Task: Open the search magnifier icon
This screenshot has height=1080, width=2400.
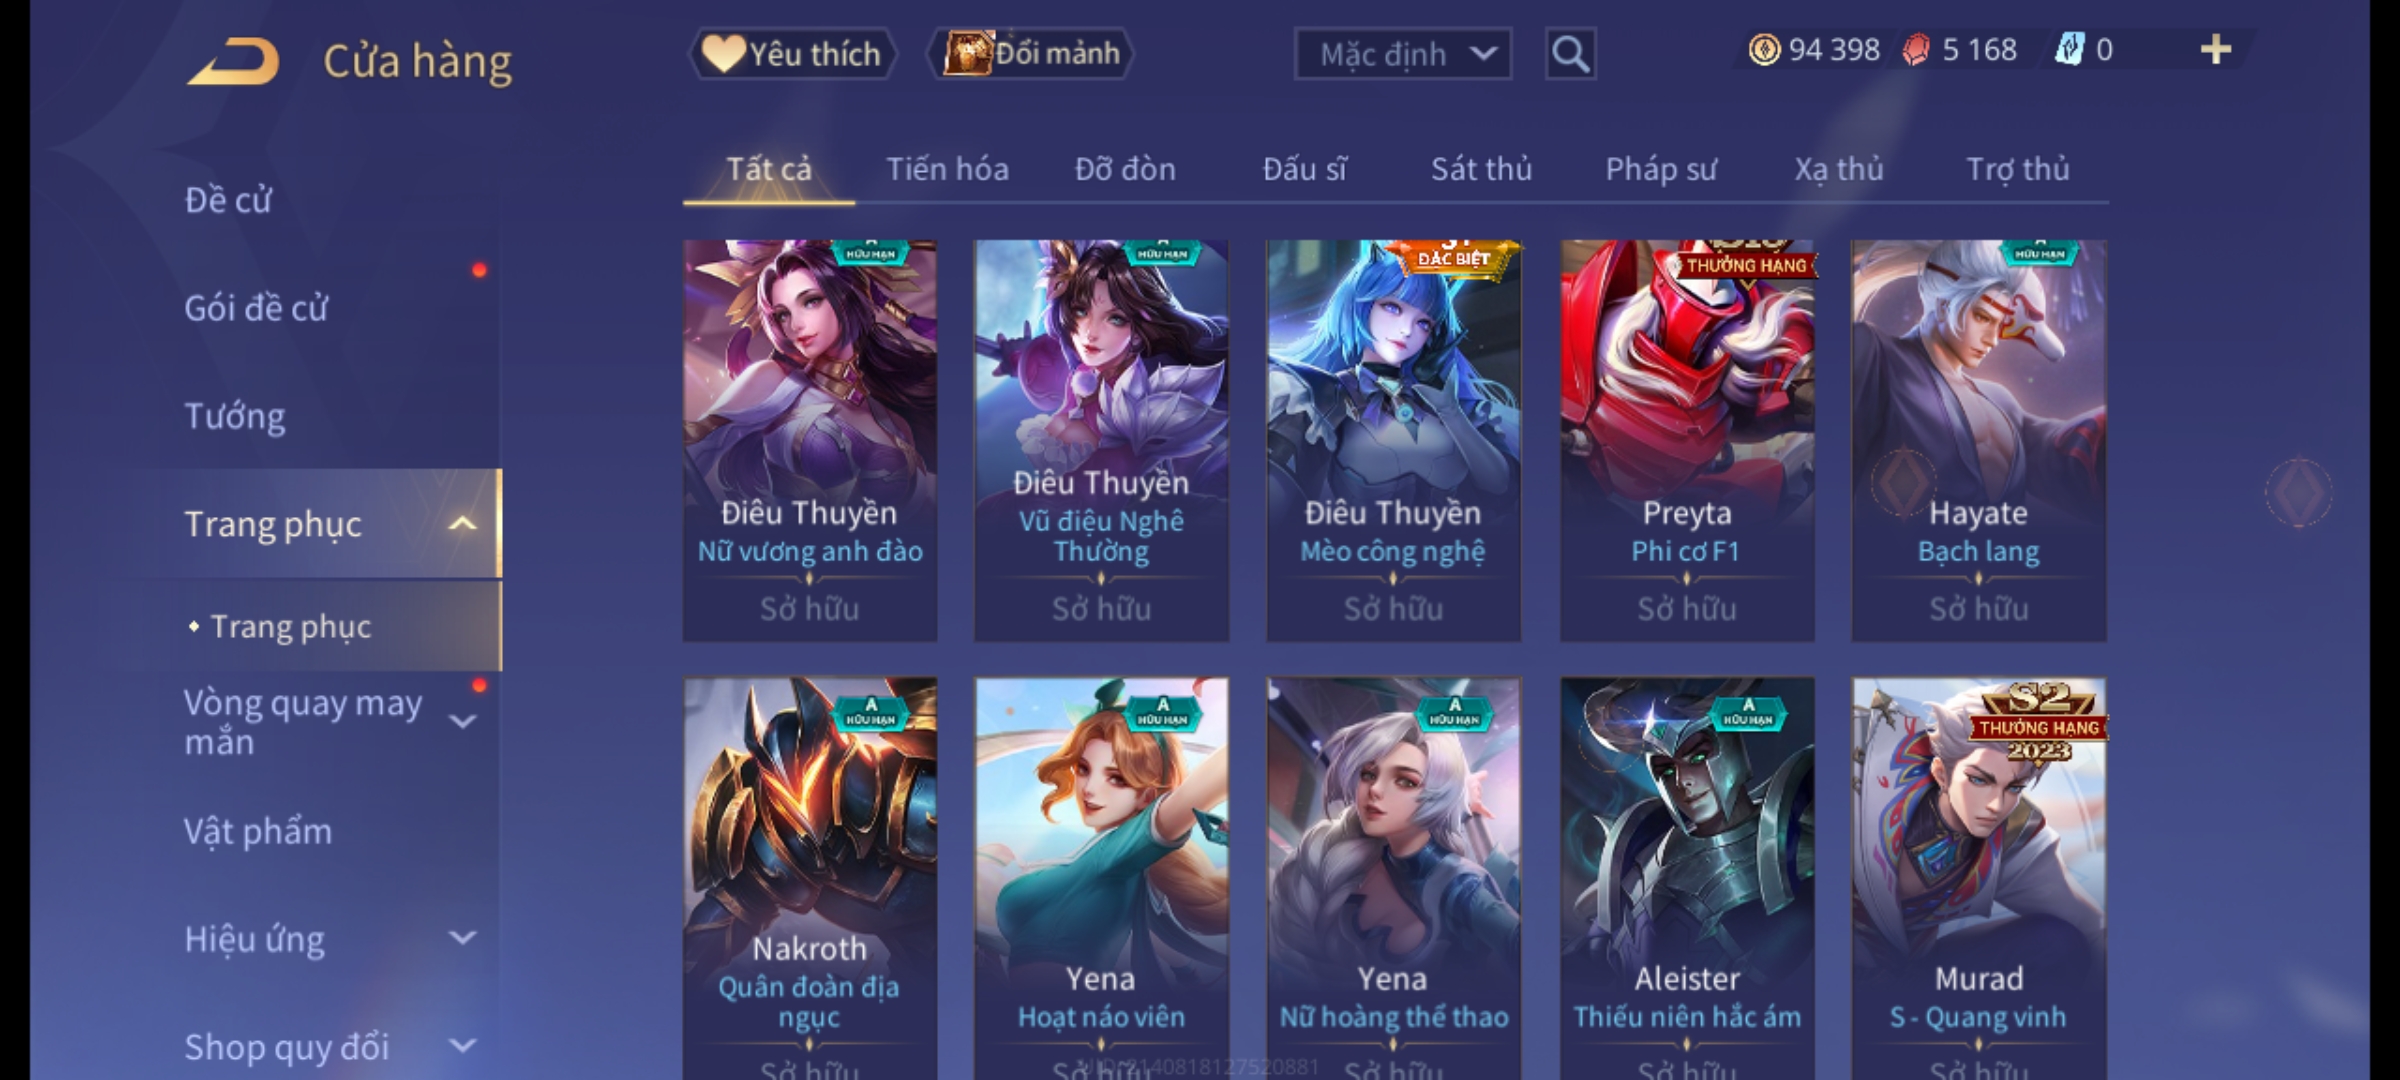Action: tap(1570, 54)
